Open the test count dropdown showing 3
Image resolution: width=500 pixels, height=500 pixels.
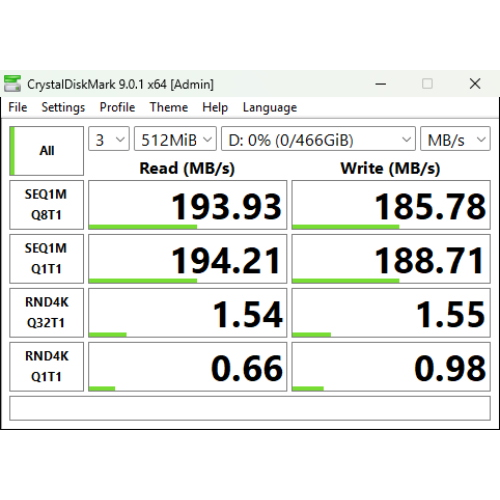109,139
